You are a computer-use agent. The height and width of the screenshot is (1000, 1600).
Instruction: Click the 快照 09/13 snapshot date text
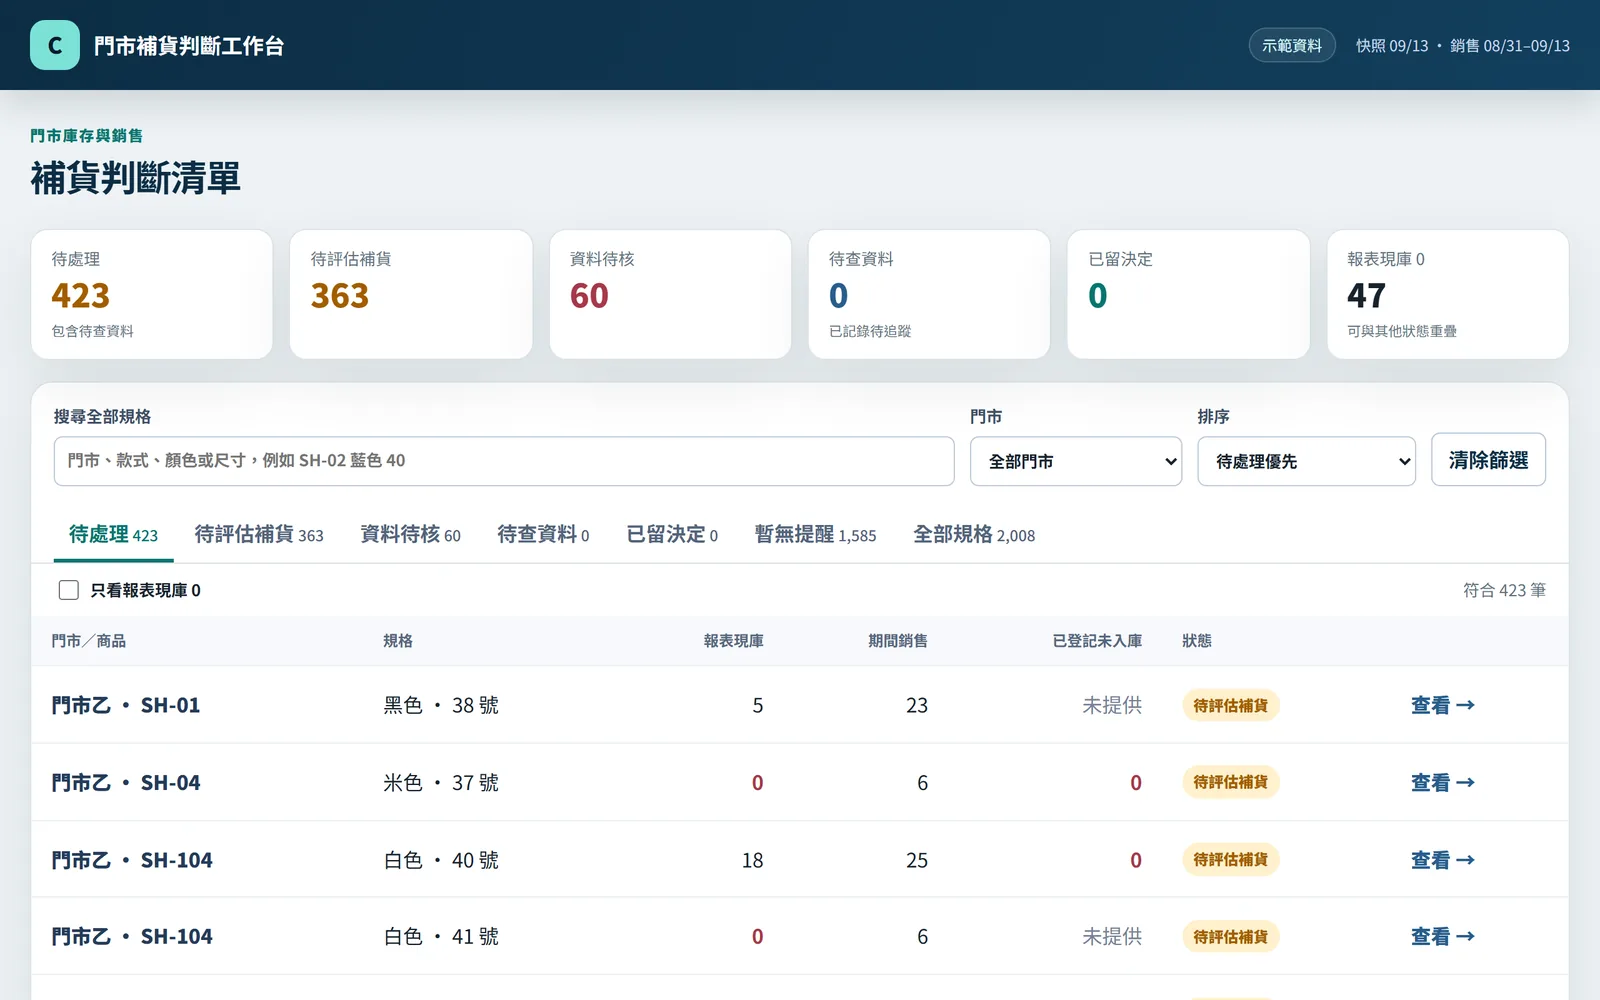tap(1392, 46)
